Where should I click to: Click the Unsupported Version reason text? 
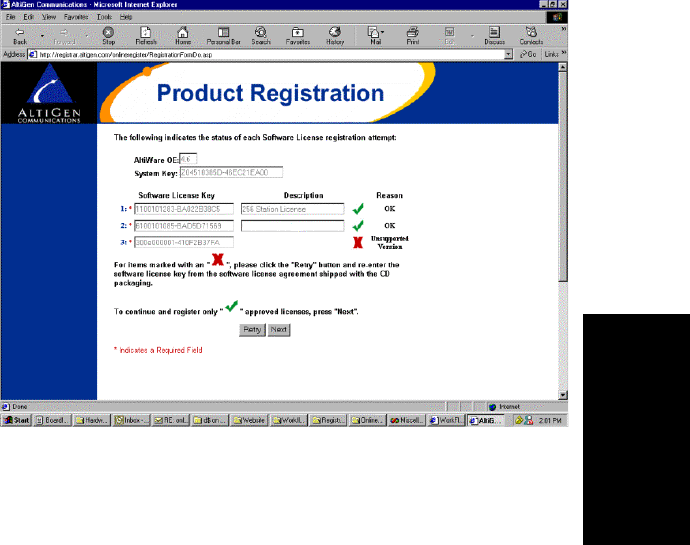click(390, 243)
